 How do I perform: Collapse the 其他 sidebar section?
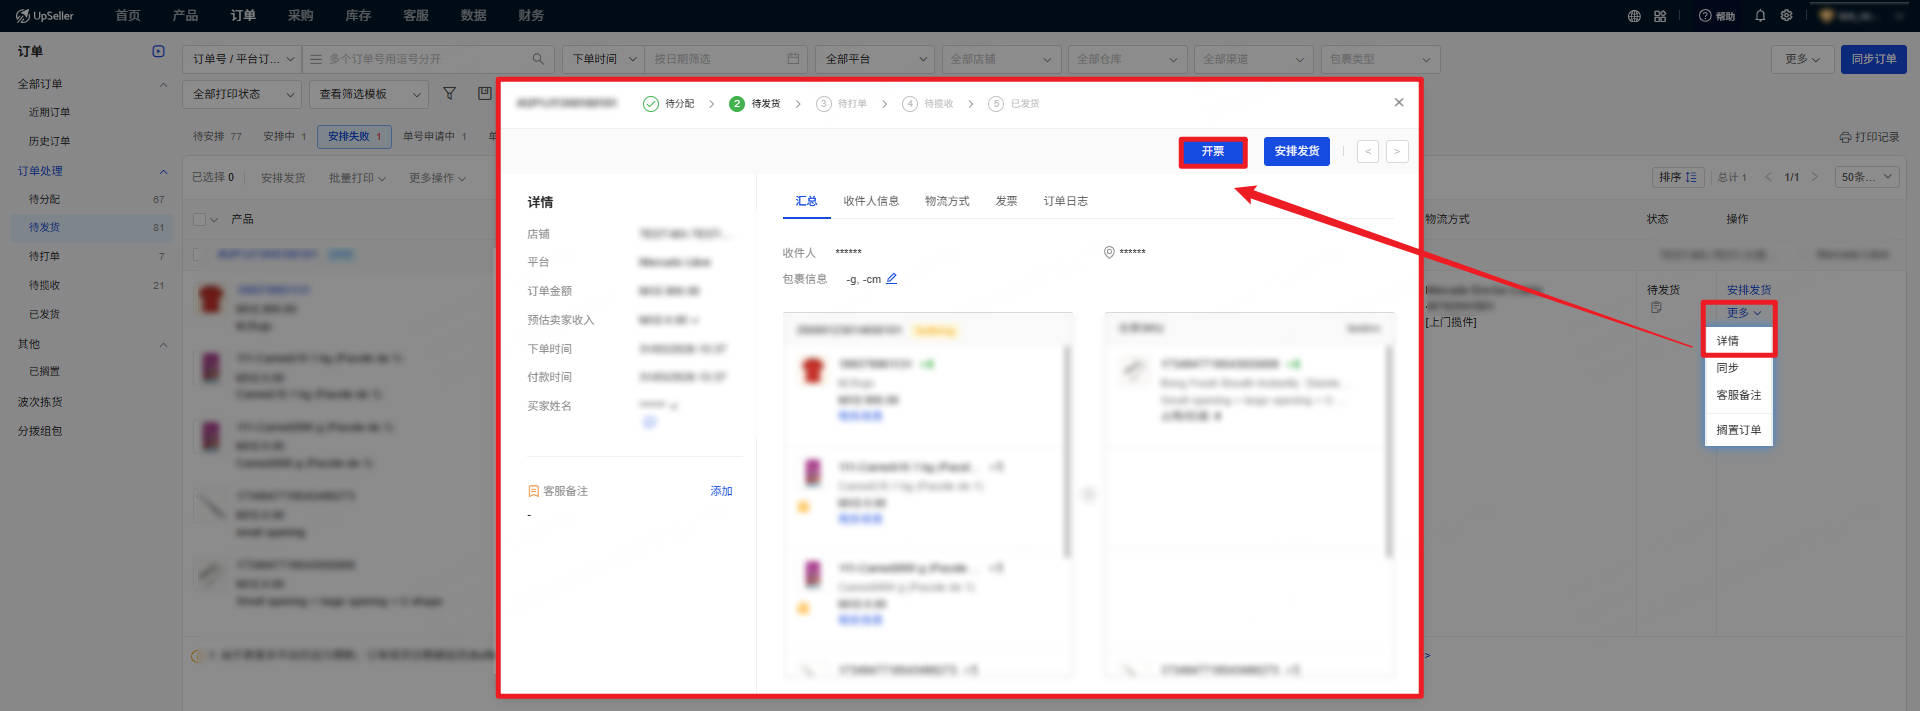click(x=163, y=344)
